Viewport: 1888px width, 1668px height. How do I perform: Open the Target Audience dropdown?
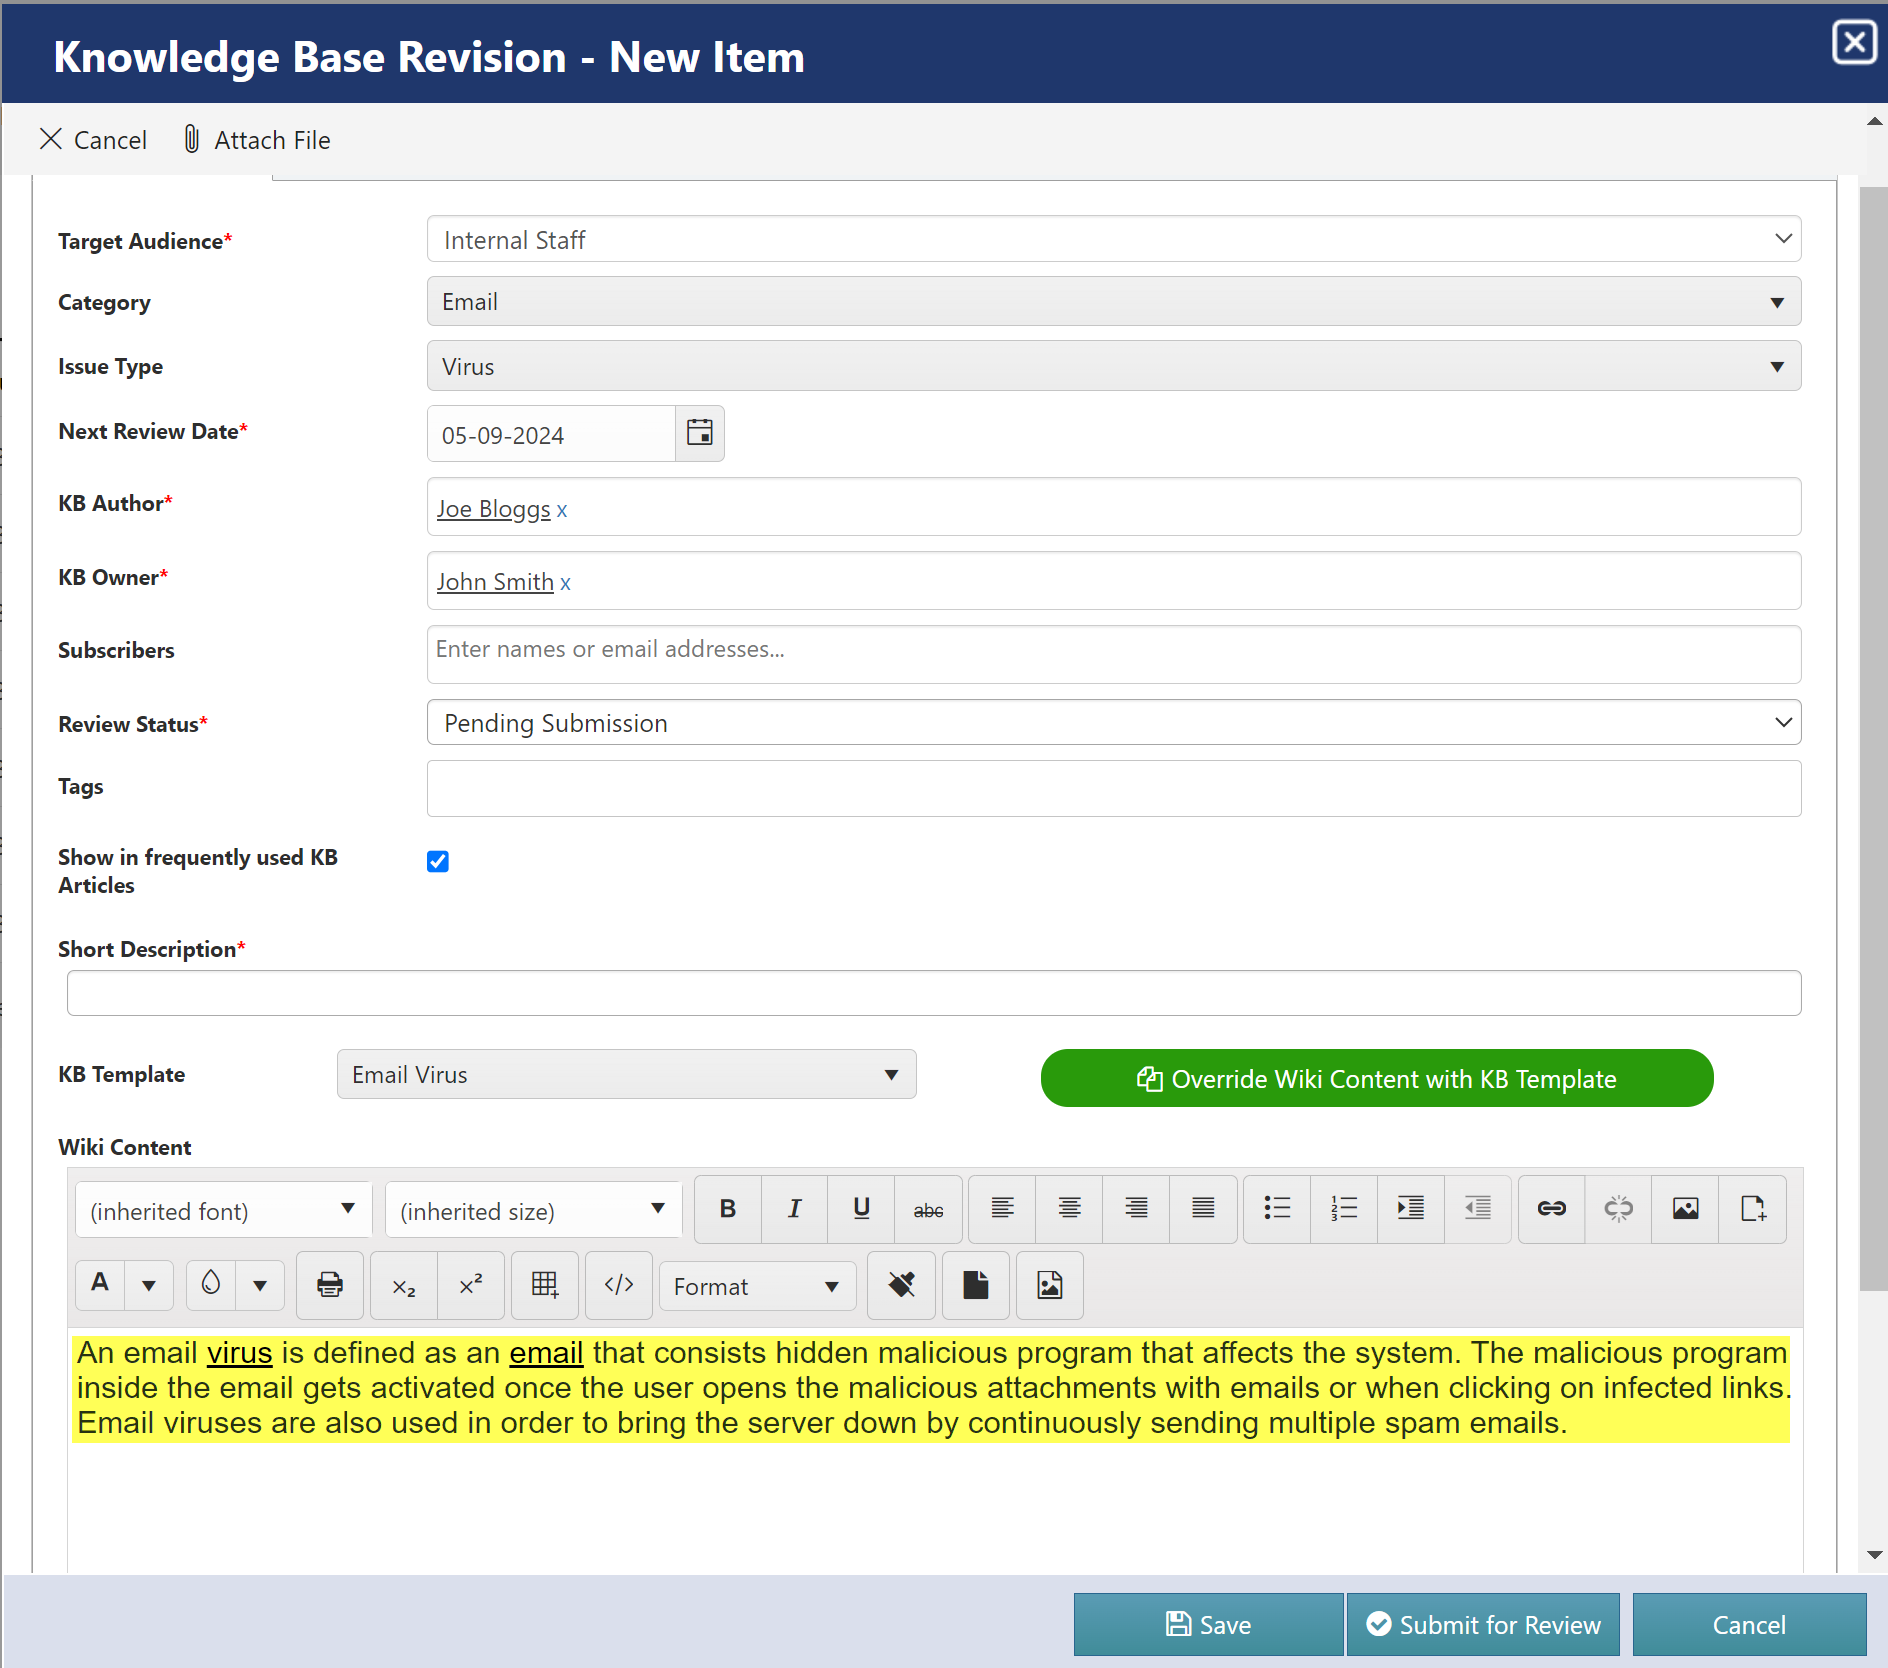[x=1113, y=239]
